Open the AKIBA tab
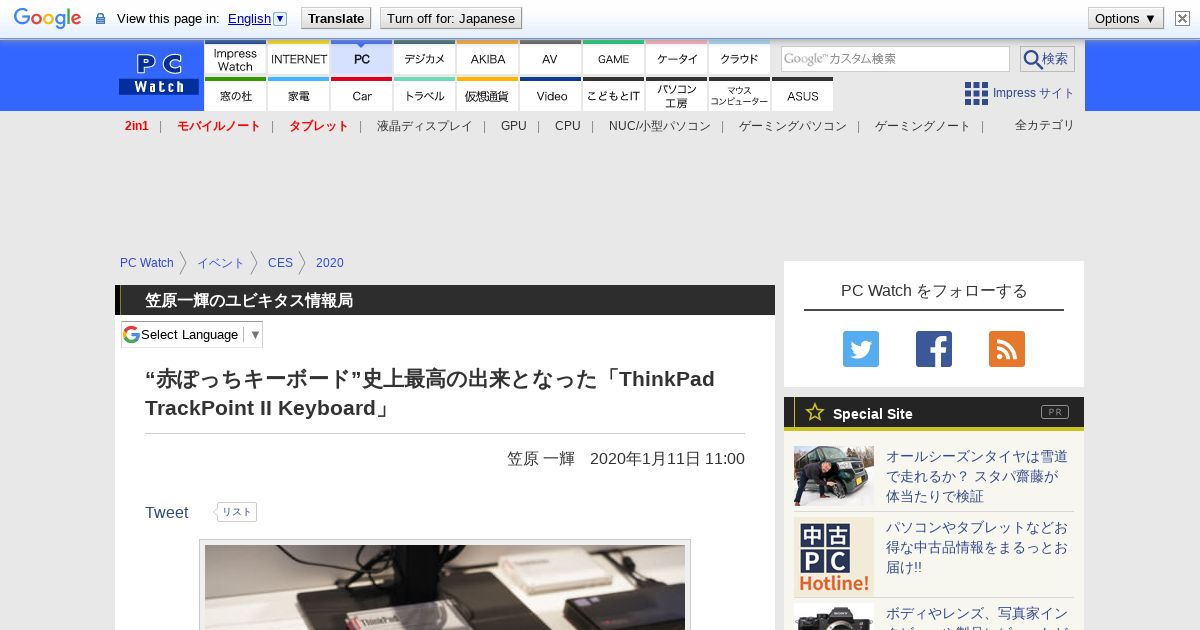The width and height of the screenshot is (1200, 630). click(x=488, y=59)
